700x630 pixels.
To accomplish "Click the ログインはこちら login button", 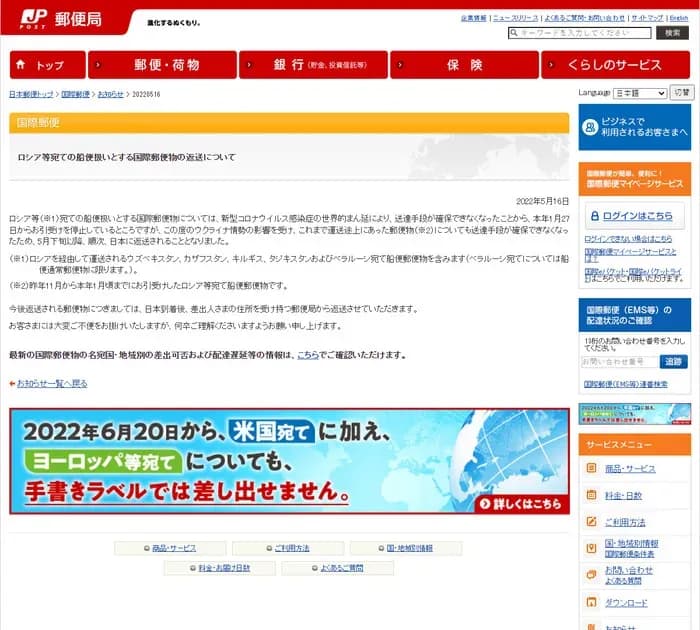I will [634, 216].
